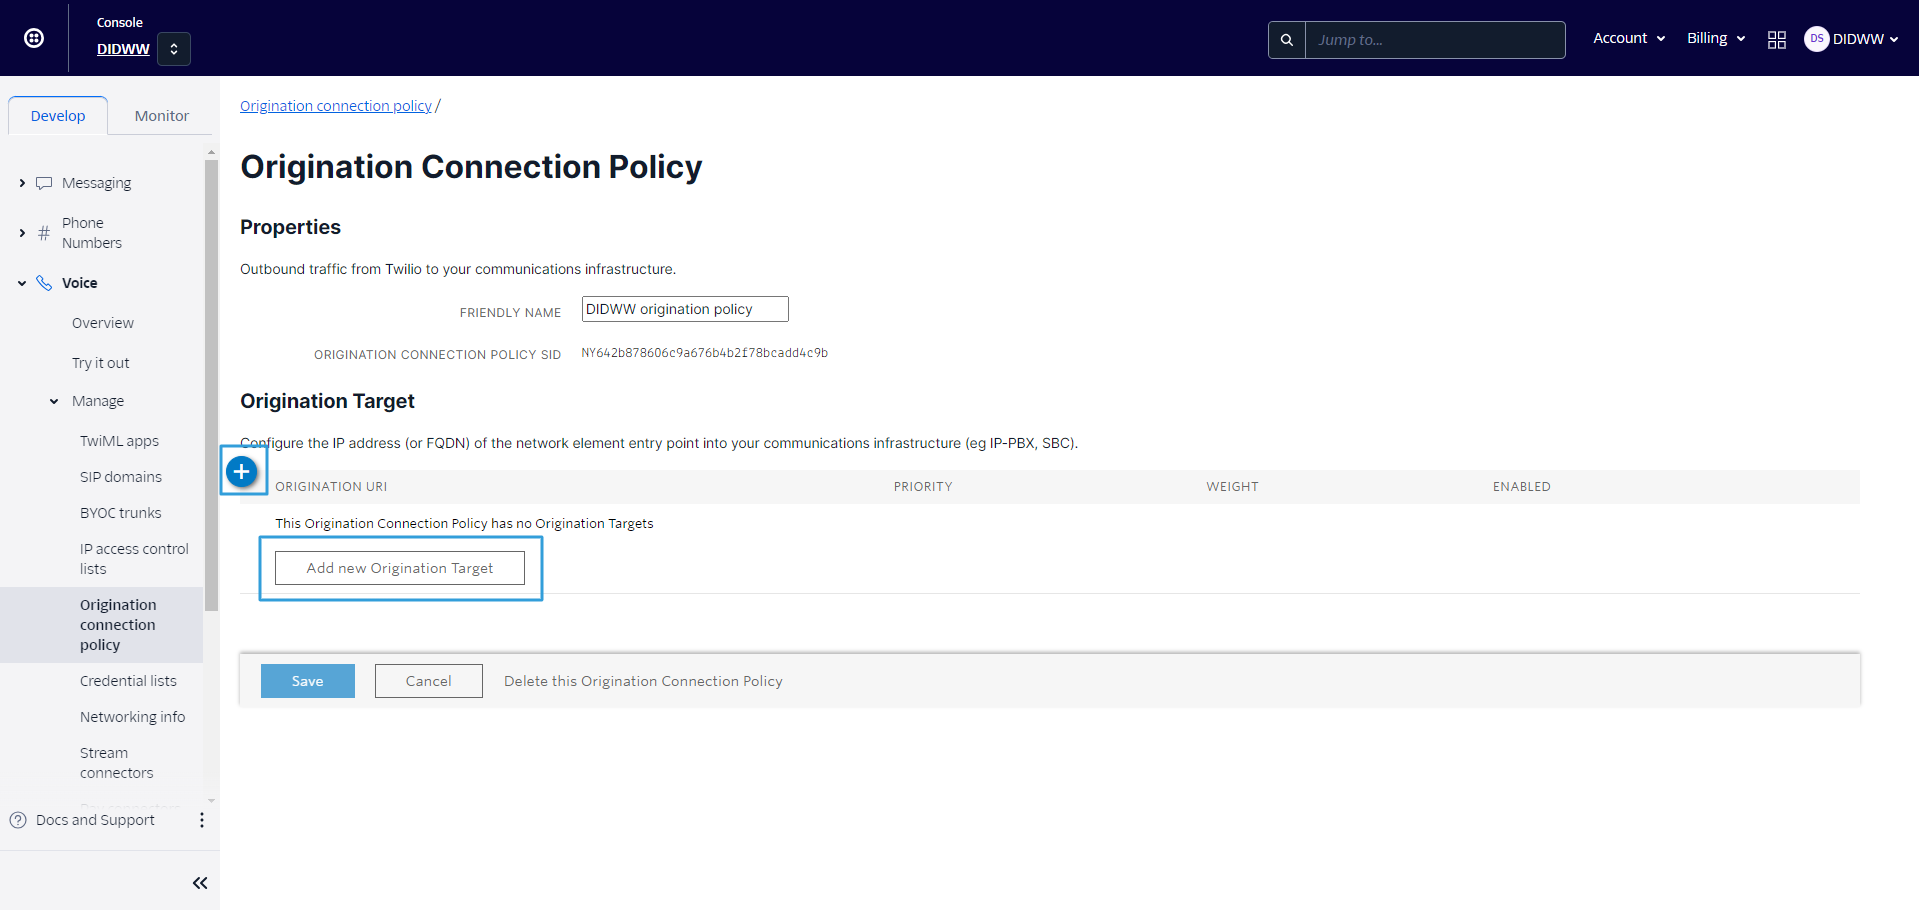Open BYOC trunks in sidebar
The width and height of the screenshot is (1919, 910).
121,513
